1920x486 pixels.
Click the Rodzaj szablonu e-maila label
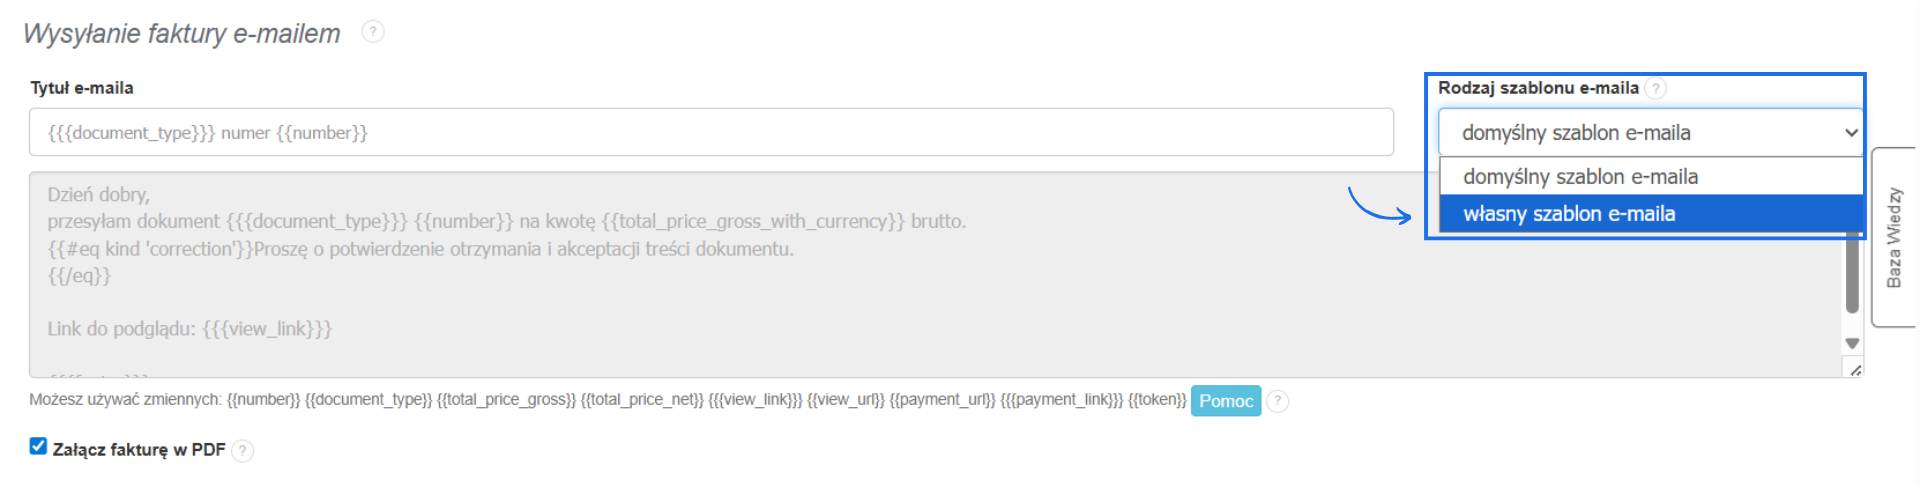[x=1538, y=88]
